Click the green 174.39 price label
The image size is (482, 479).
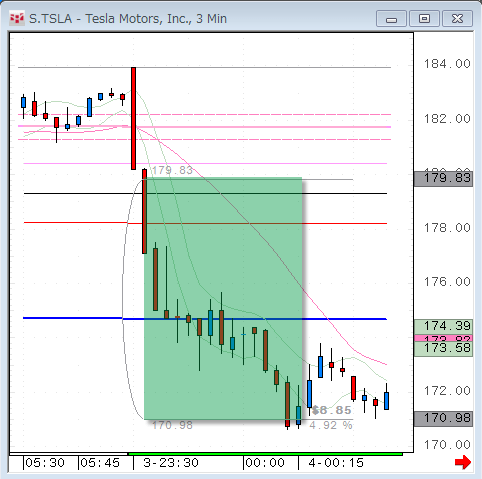(x=443, y=326)
